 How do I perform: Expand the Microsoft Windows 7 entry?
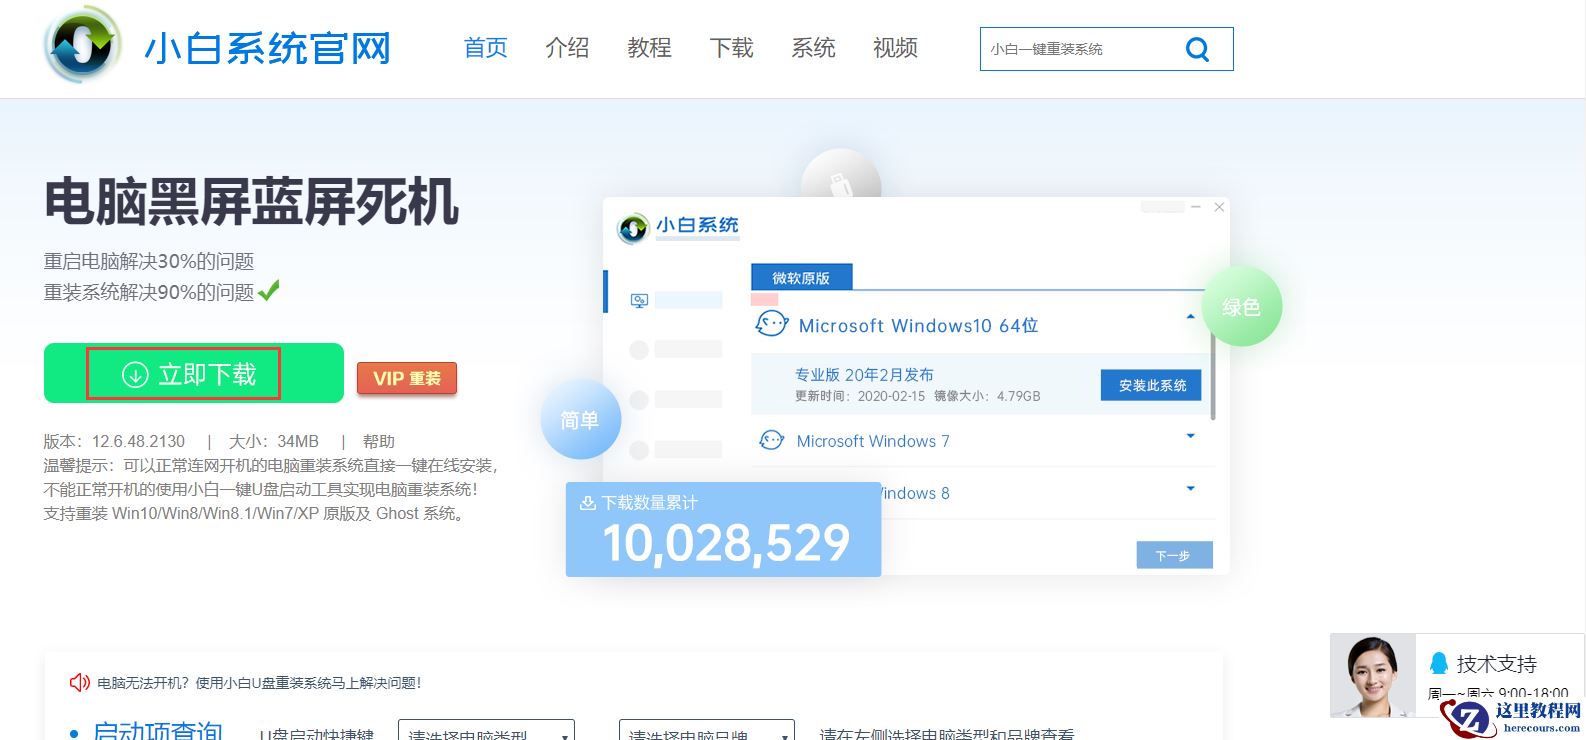point(1190,436)
